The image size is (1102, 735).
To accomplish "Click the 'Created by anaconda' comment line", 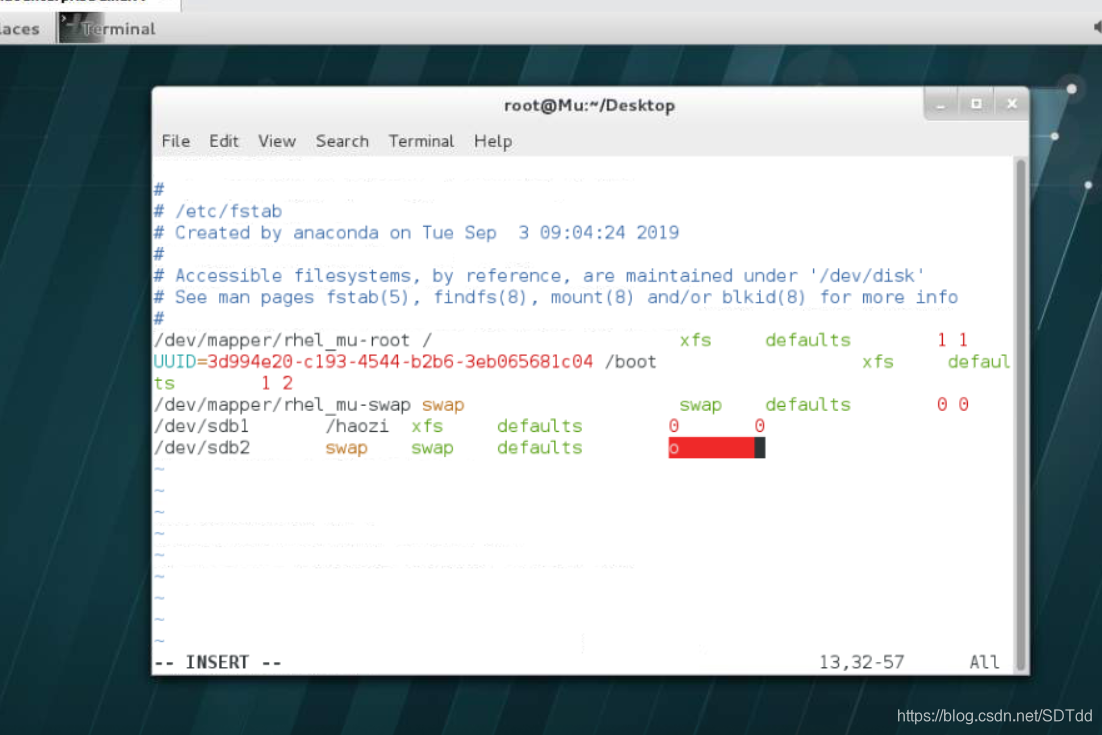I will (x=417, y=233).
